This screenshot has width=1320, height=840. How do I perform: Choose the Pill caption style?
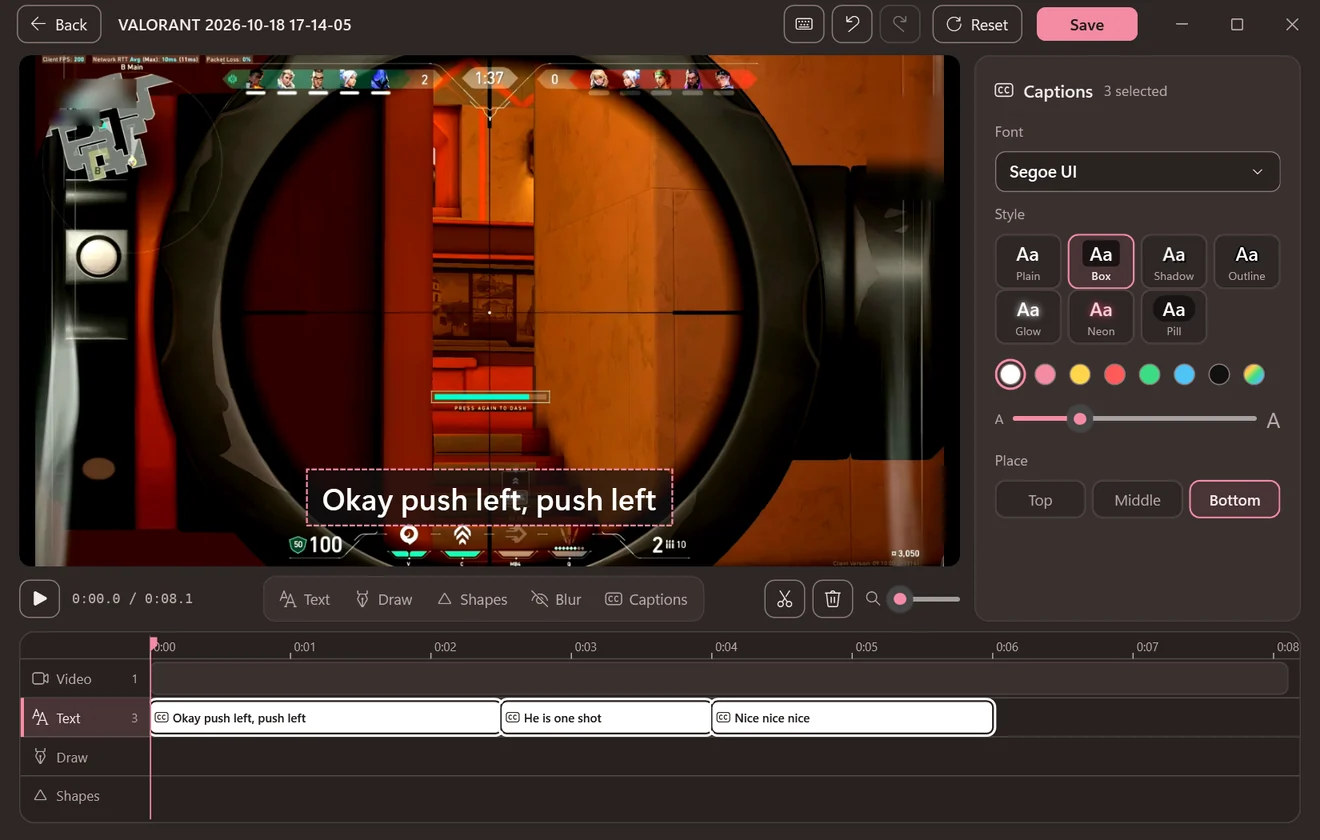1174,317
